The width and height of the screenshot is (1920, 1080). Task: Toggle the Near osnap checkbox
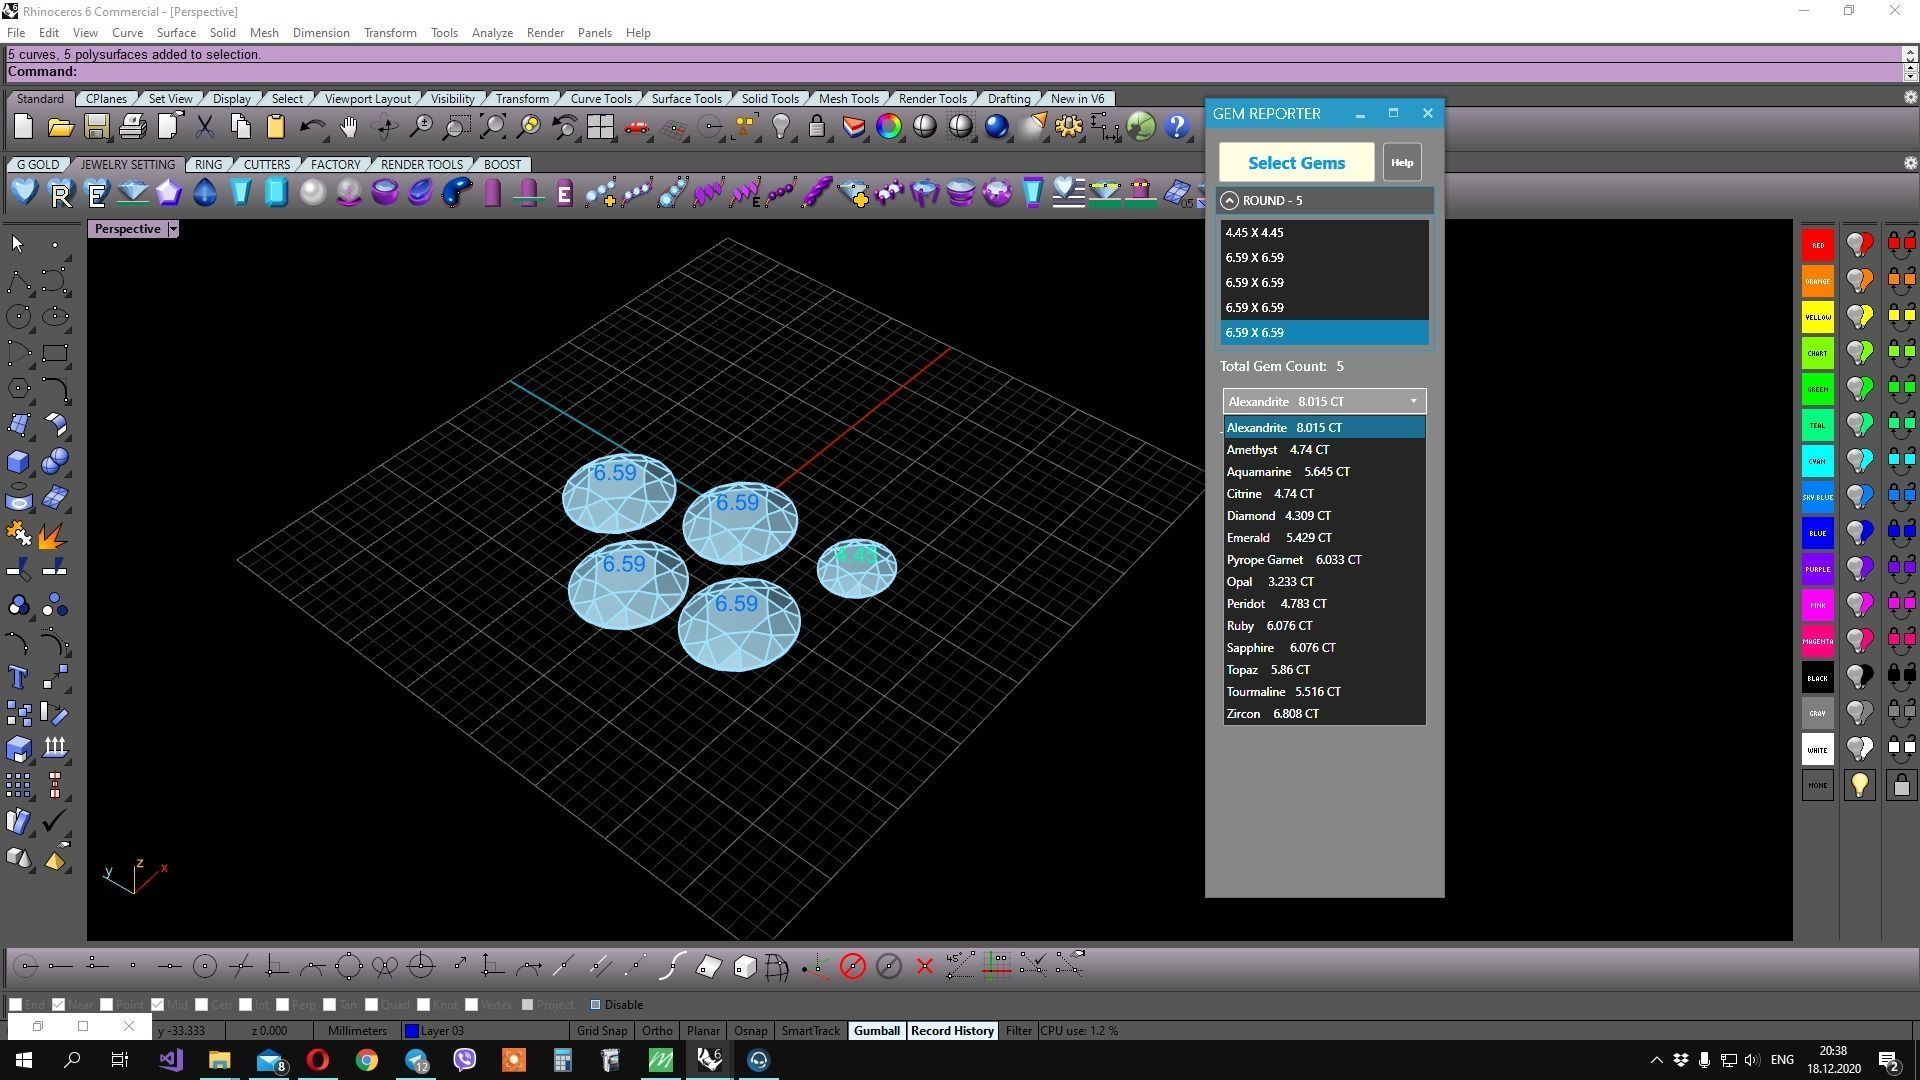pyautogui.click(x=58, y=1005)
